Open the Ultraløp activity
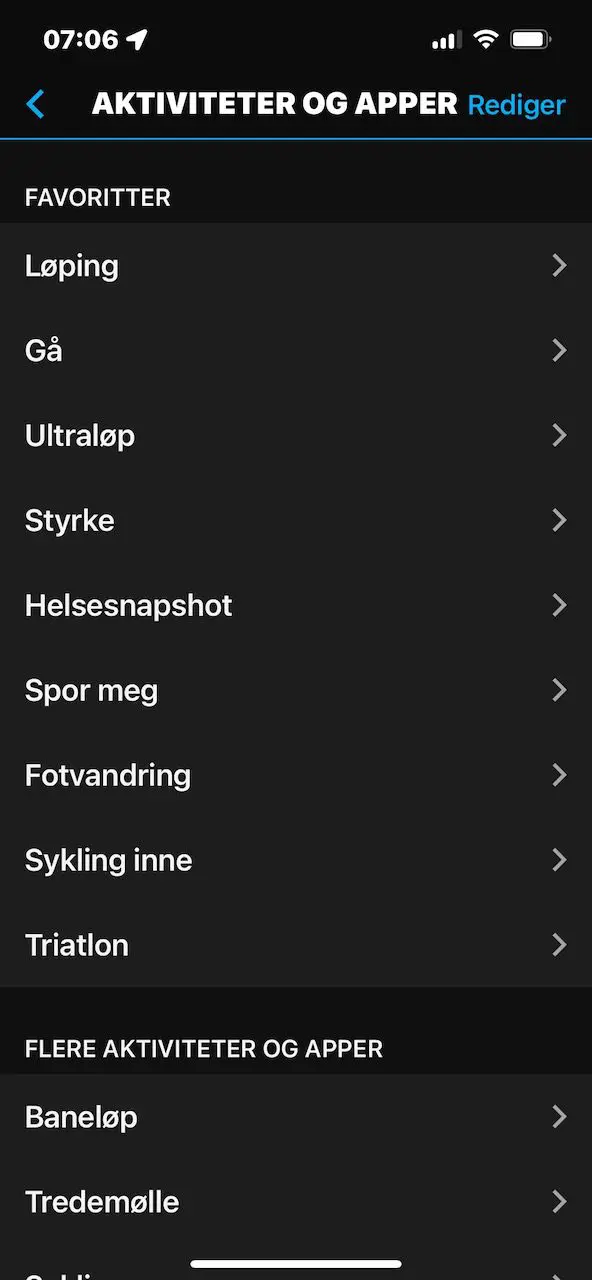Image resolution: width=592 pixels, height=1280 pixels. pyautogui.click(x=296, y=435)
